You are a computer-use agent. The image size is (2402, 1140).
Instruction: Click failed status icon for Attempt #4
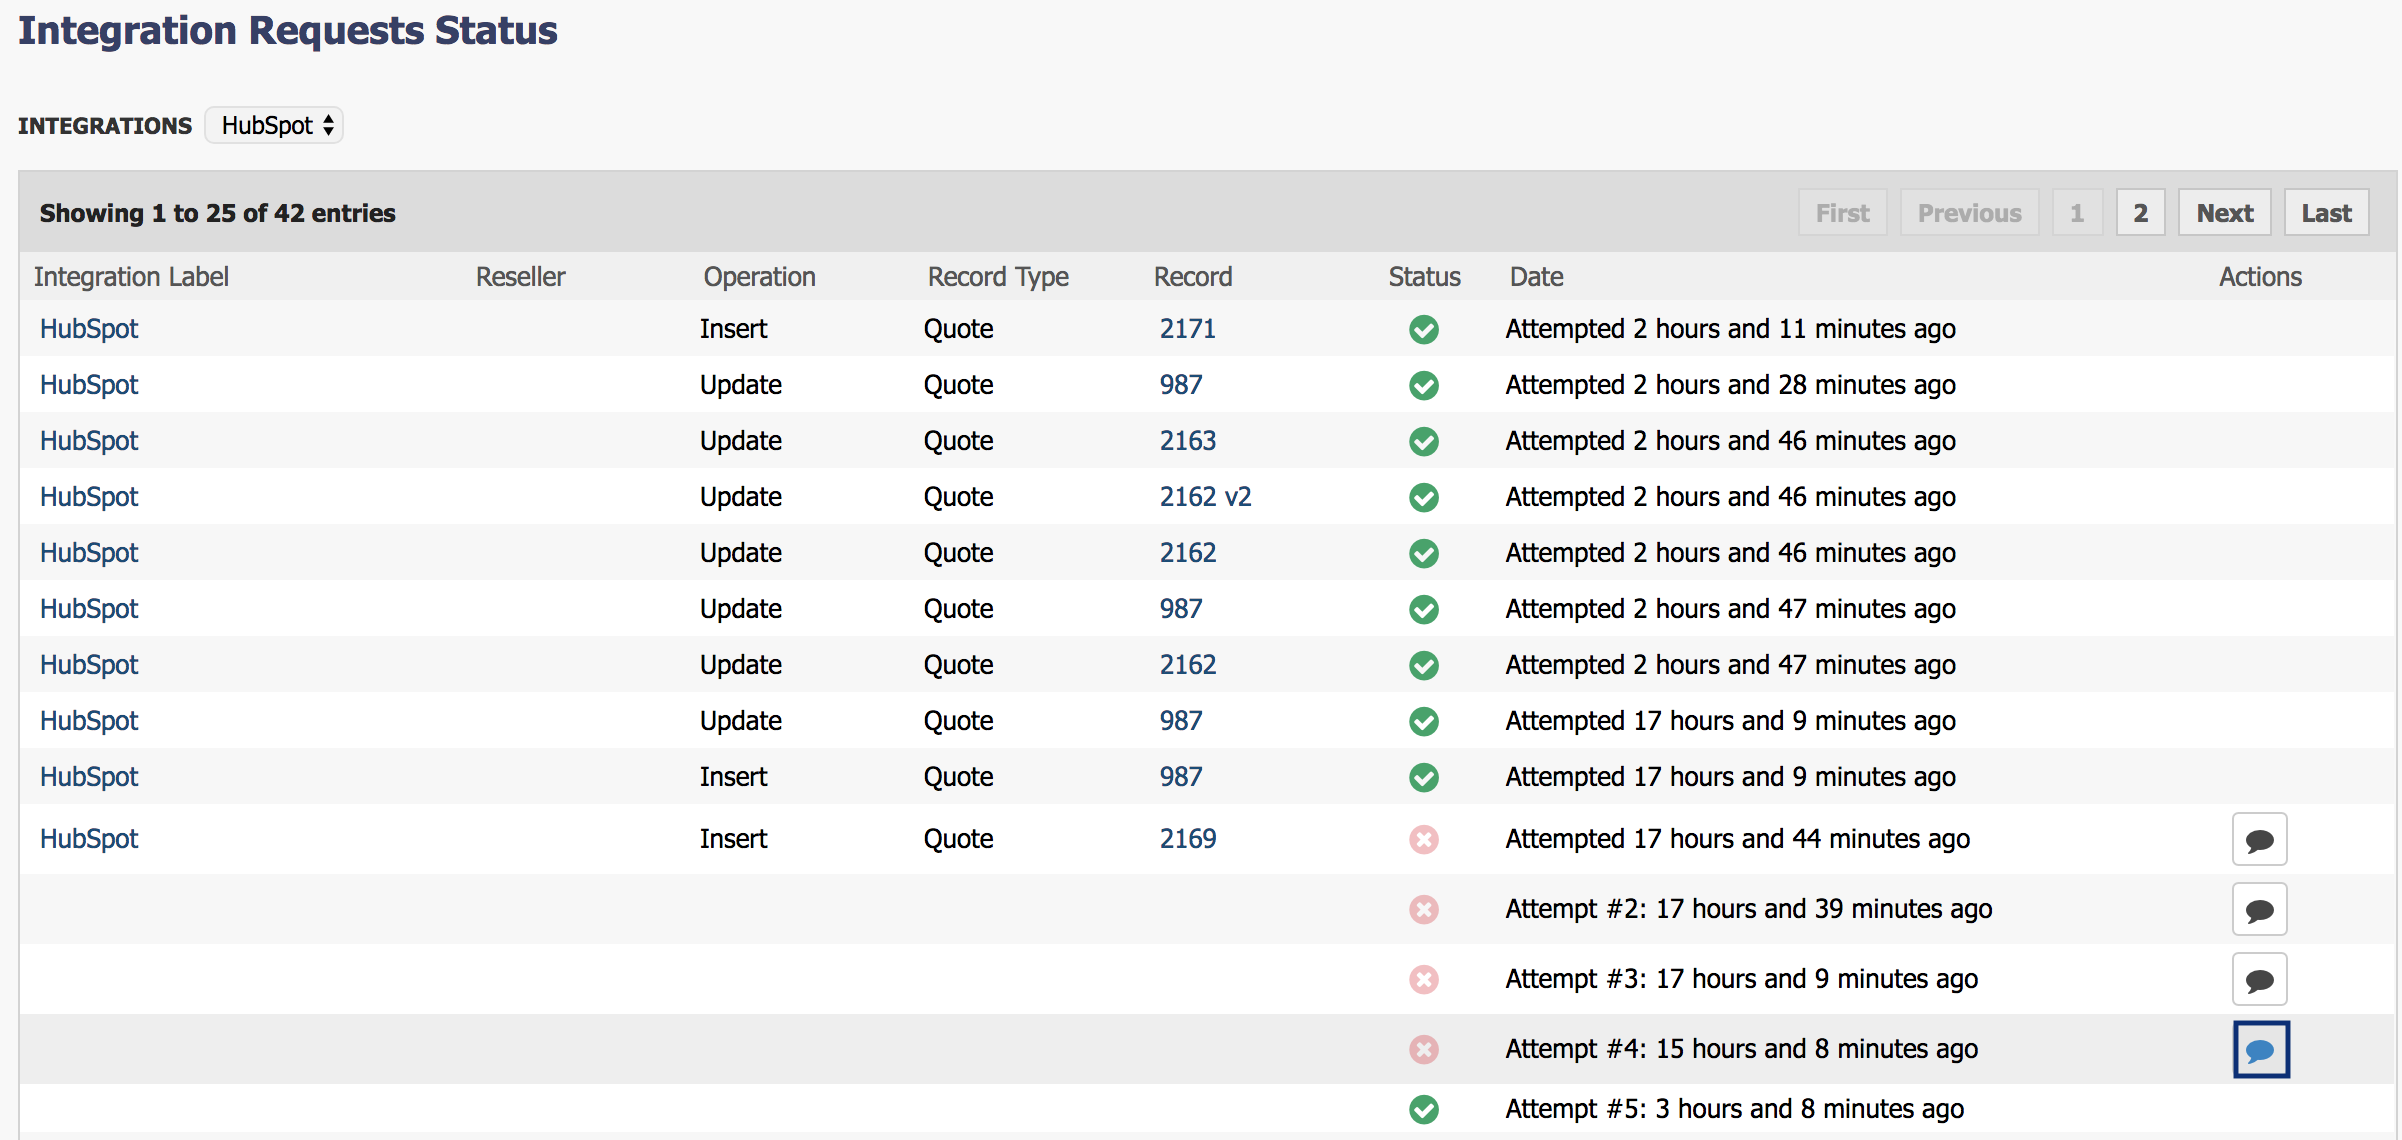(x=1424, y=1049)
